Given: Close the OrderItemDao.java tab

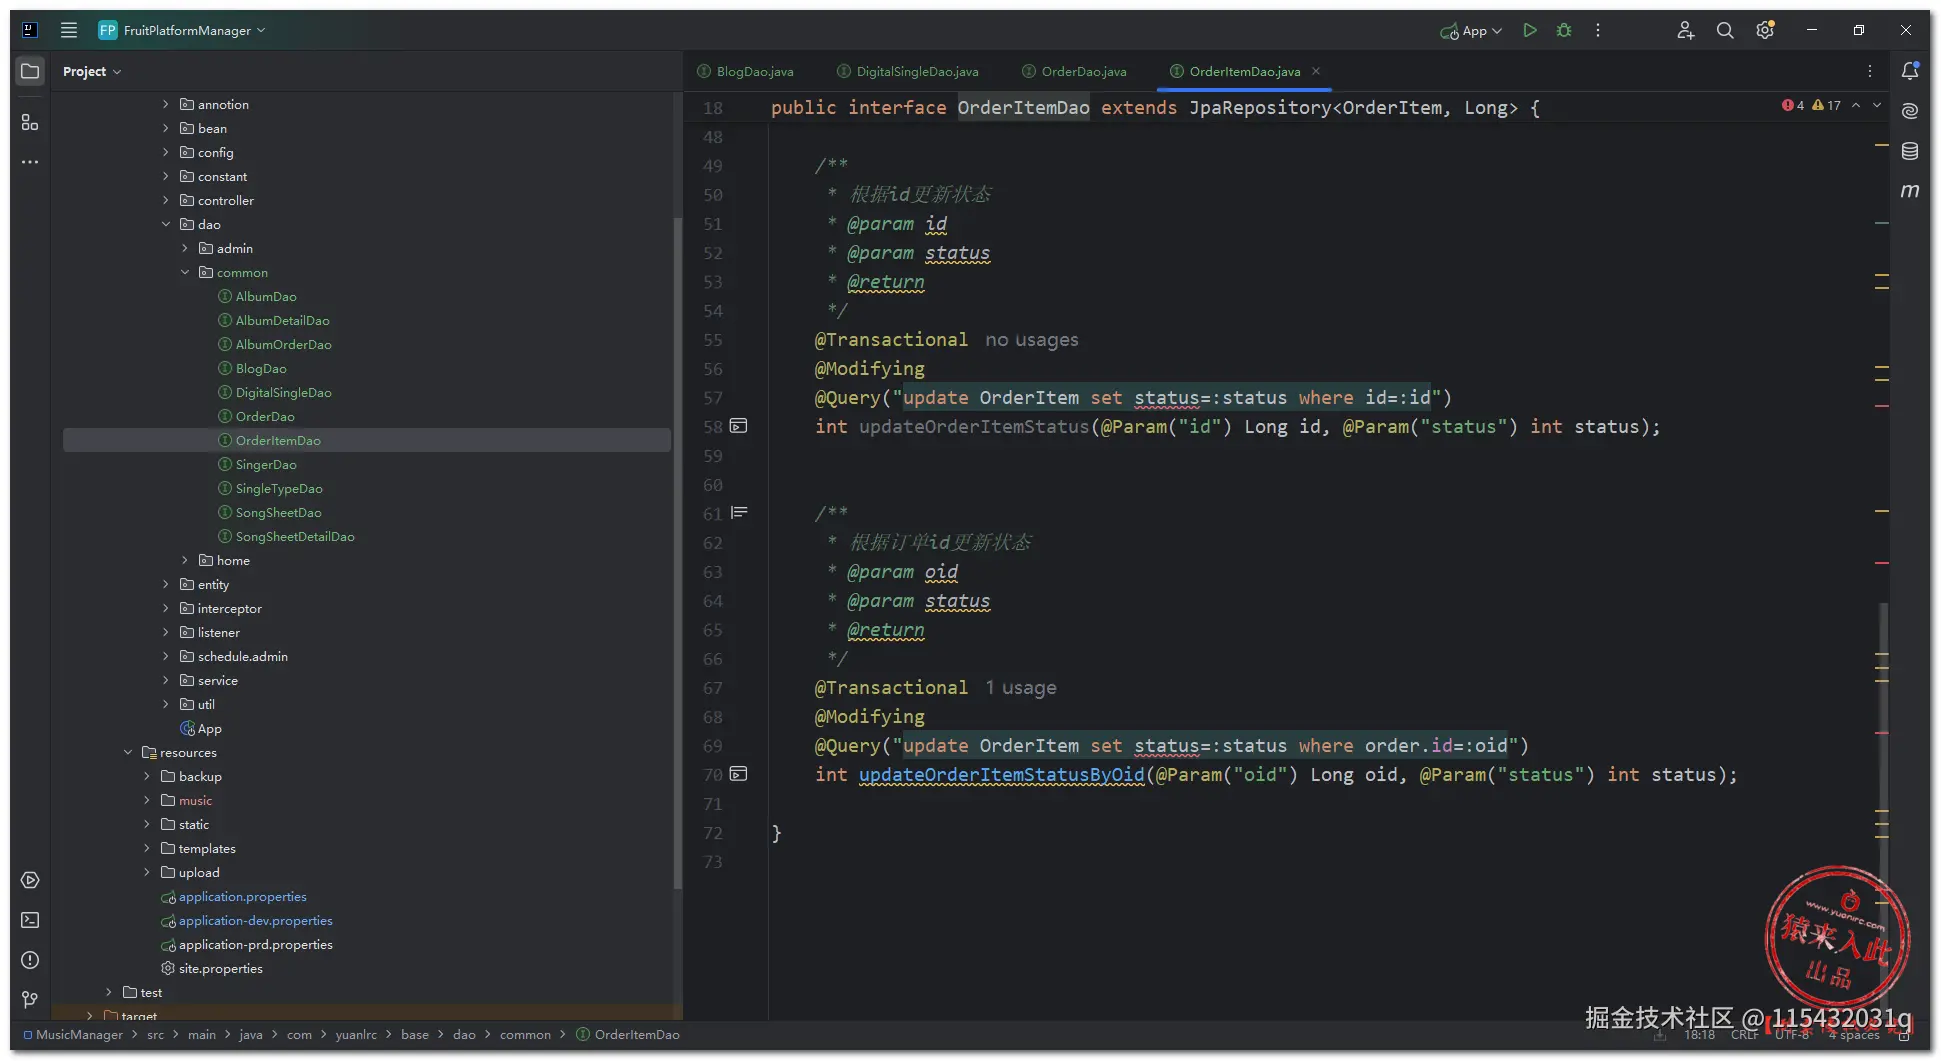Looking at the screenshot, I should pyautogui.click(x=1316, y=71).
